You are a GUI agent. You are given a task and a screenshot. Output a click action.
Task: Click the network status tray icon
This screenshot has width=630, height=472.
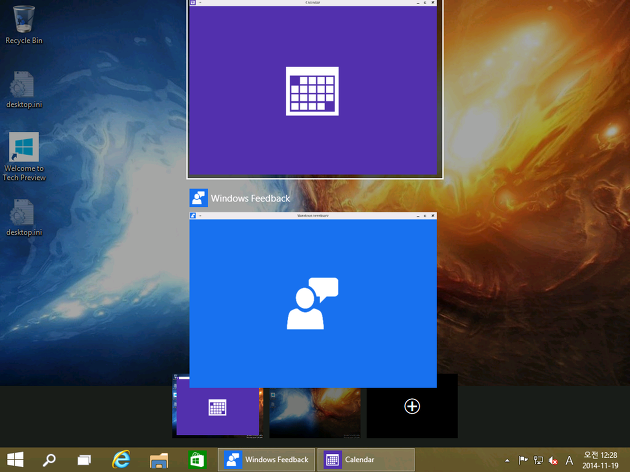(x=538, y=460)
